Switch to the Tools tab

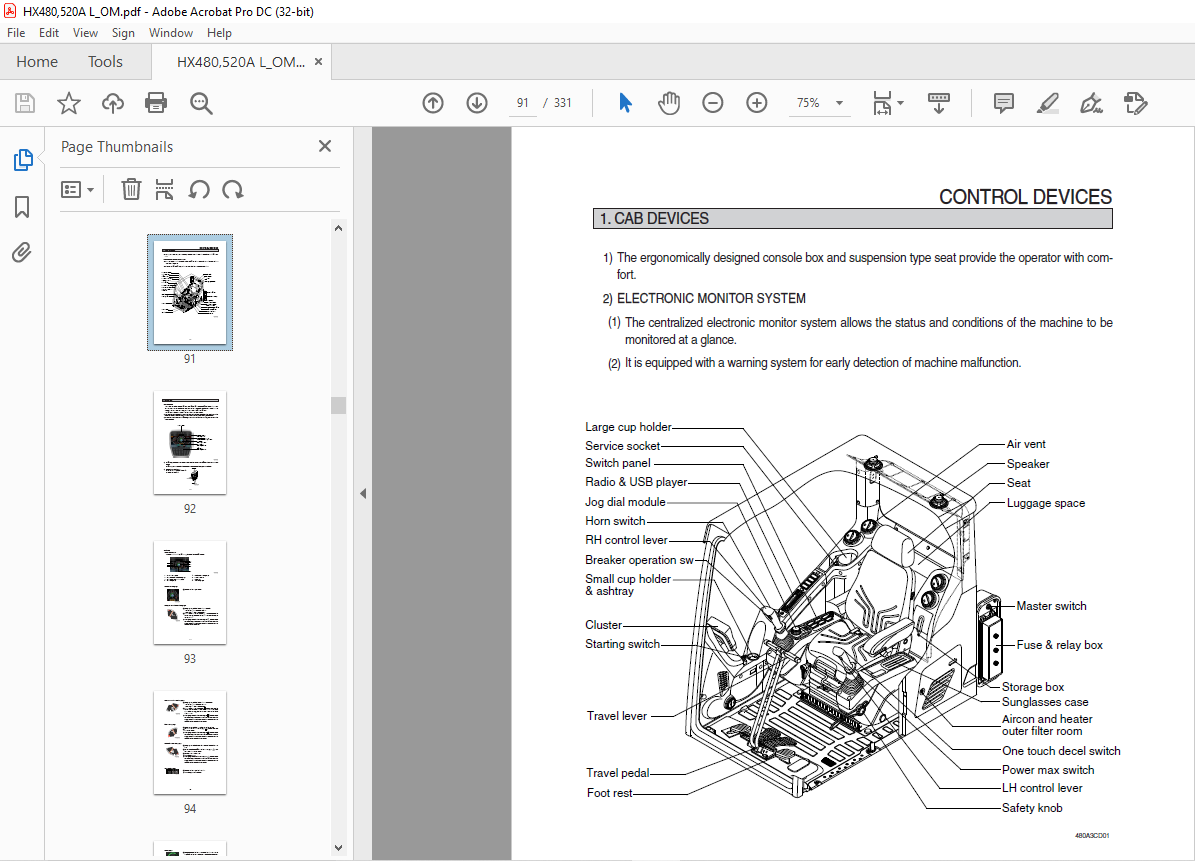pyautogui.click(x=105, y=62)
